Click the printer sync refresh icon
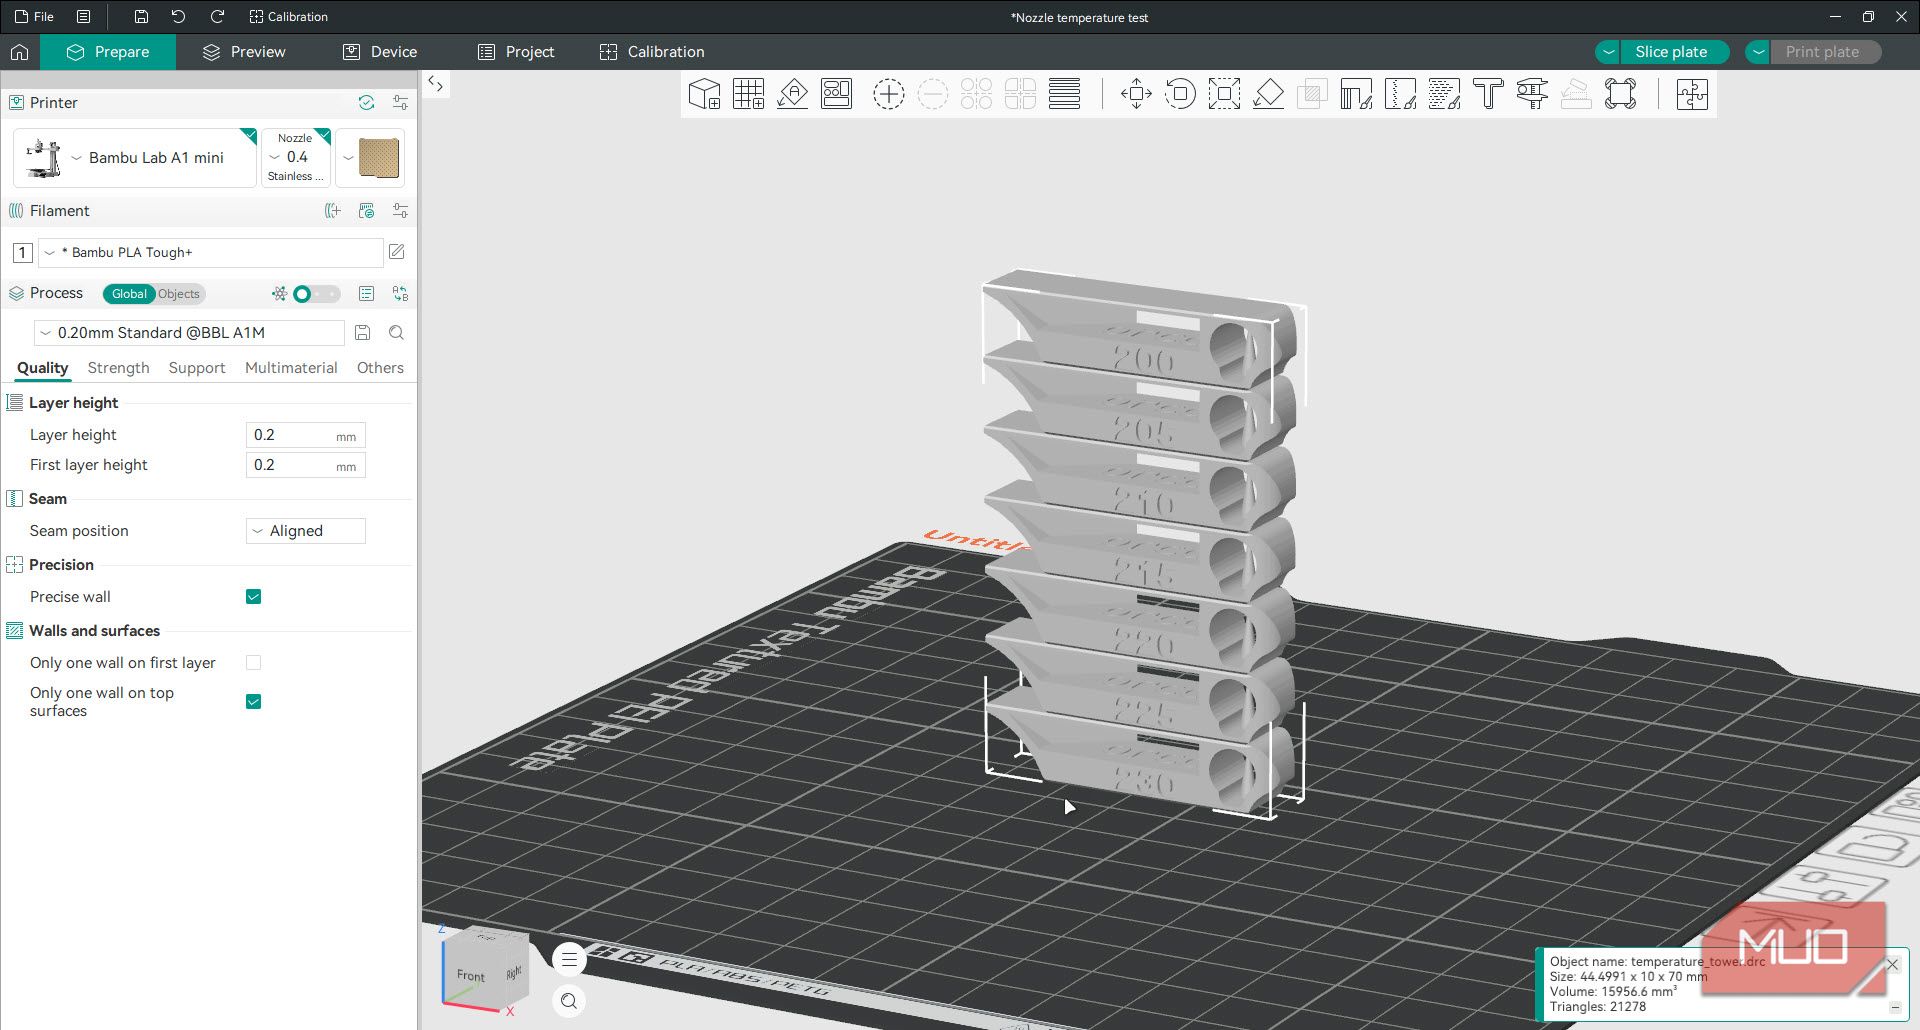The image size is (1920, 1030). click(x=366, y=103)
